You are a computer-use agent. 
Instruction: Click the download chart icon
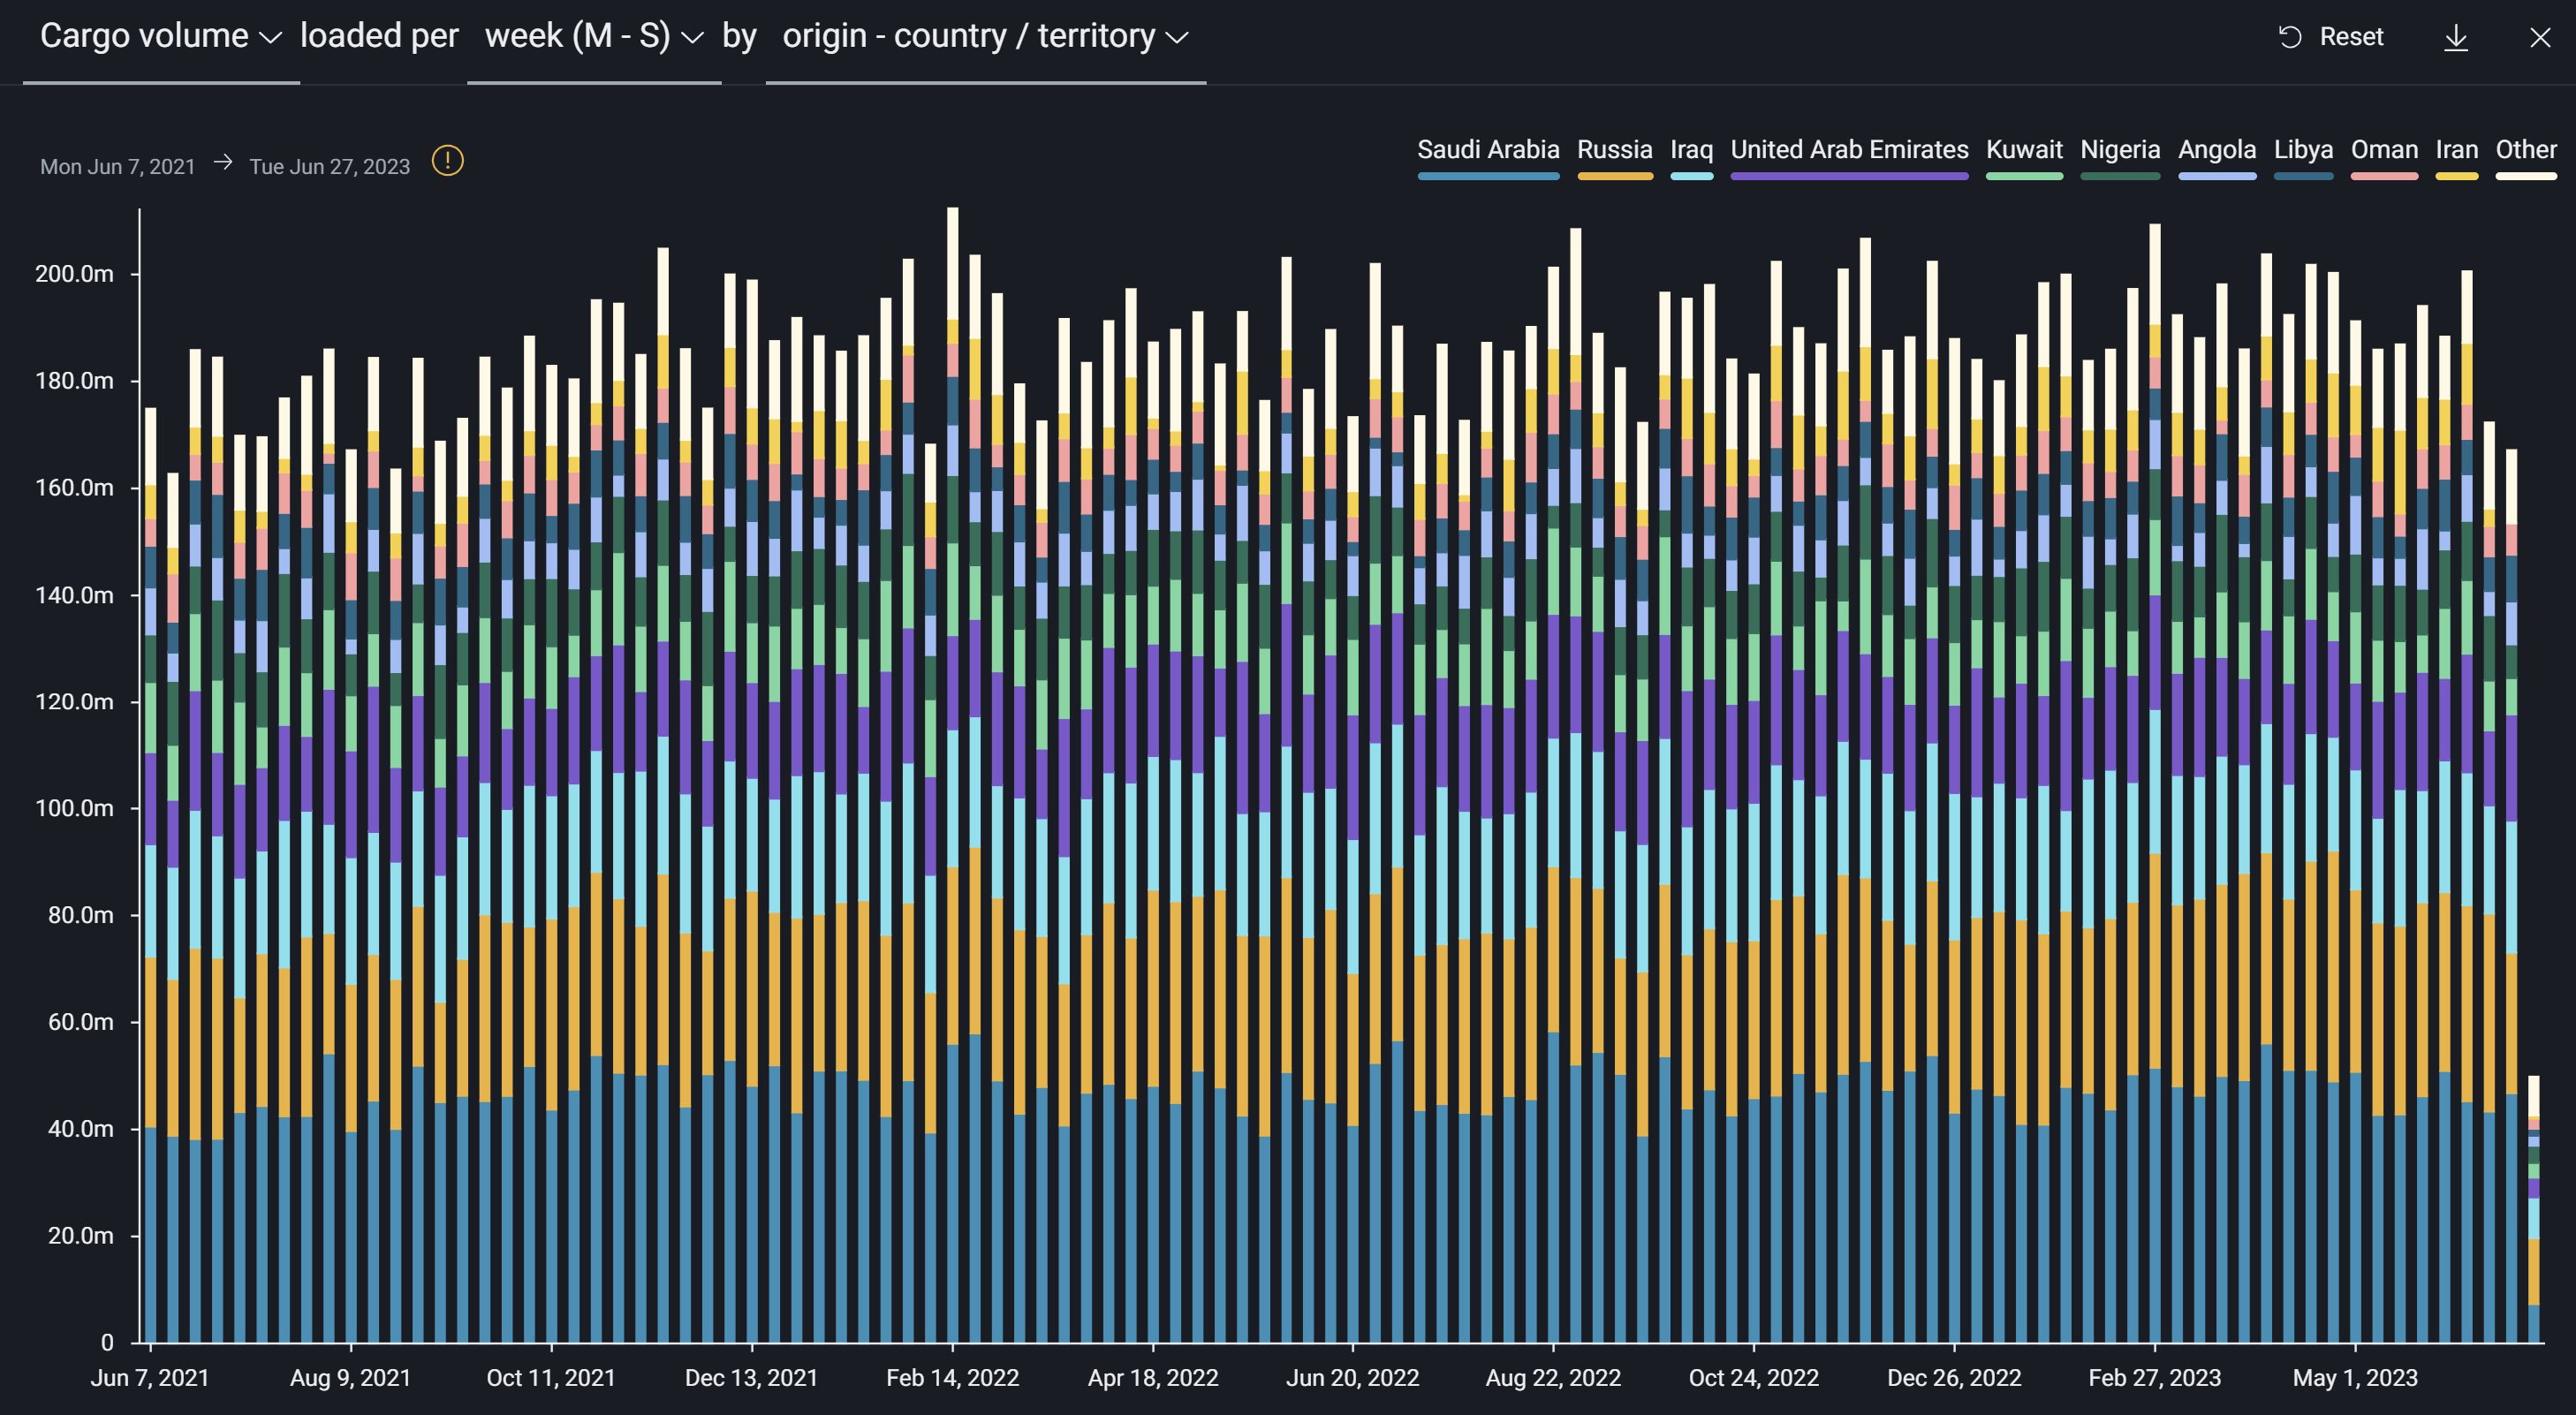click(x=2455, y=38)
